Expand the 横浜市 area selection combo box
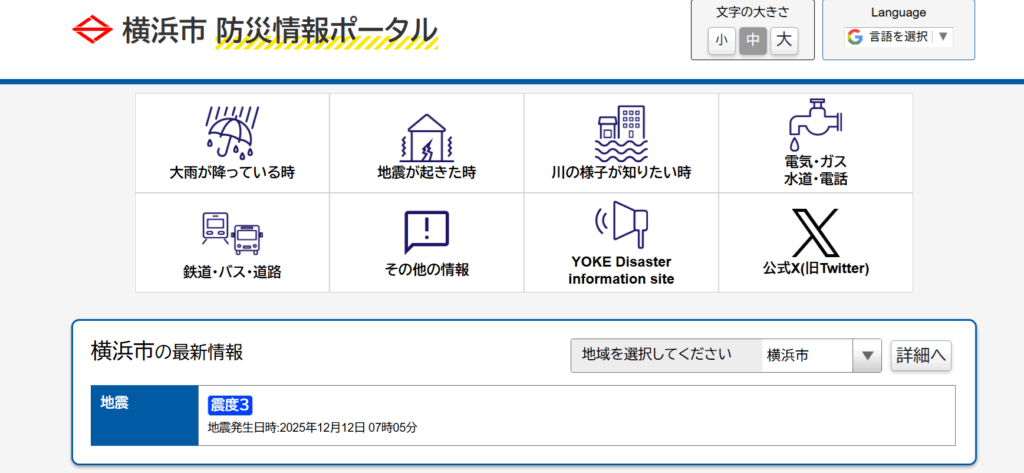 click(x=806, y=355)
